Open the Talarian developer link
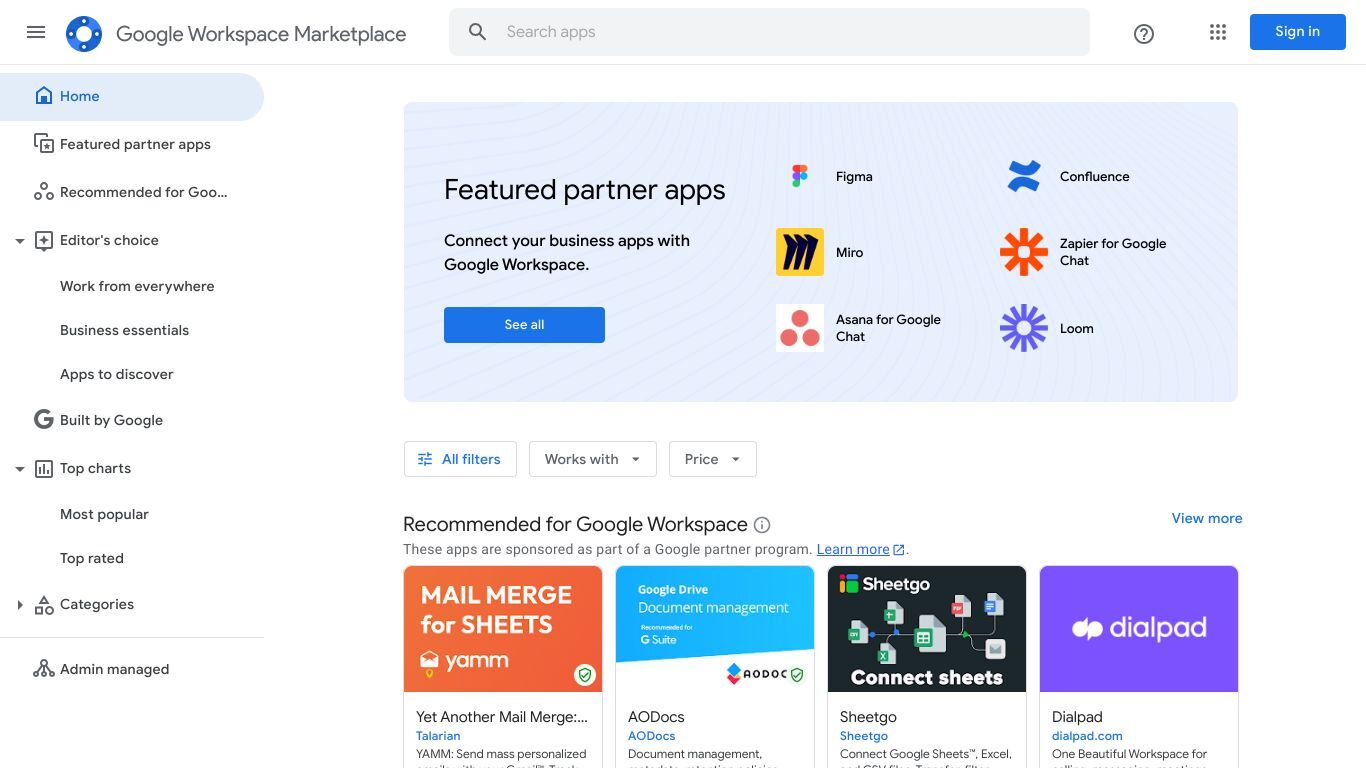1366x768 pixels. coord(438,736)
